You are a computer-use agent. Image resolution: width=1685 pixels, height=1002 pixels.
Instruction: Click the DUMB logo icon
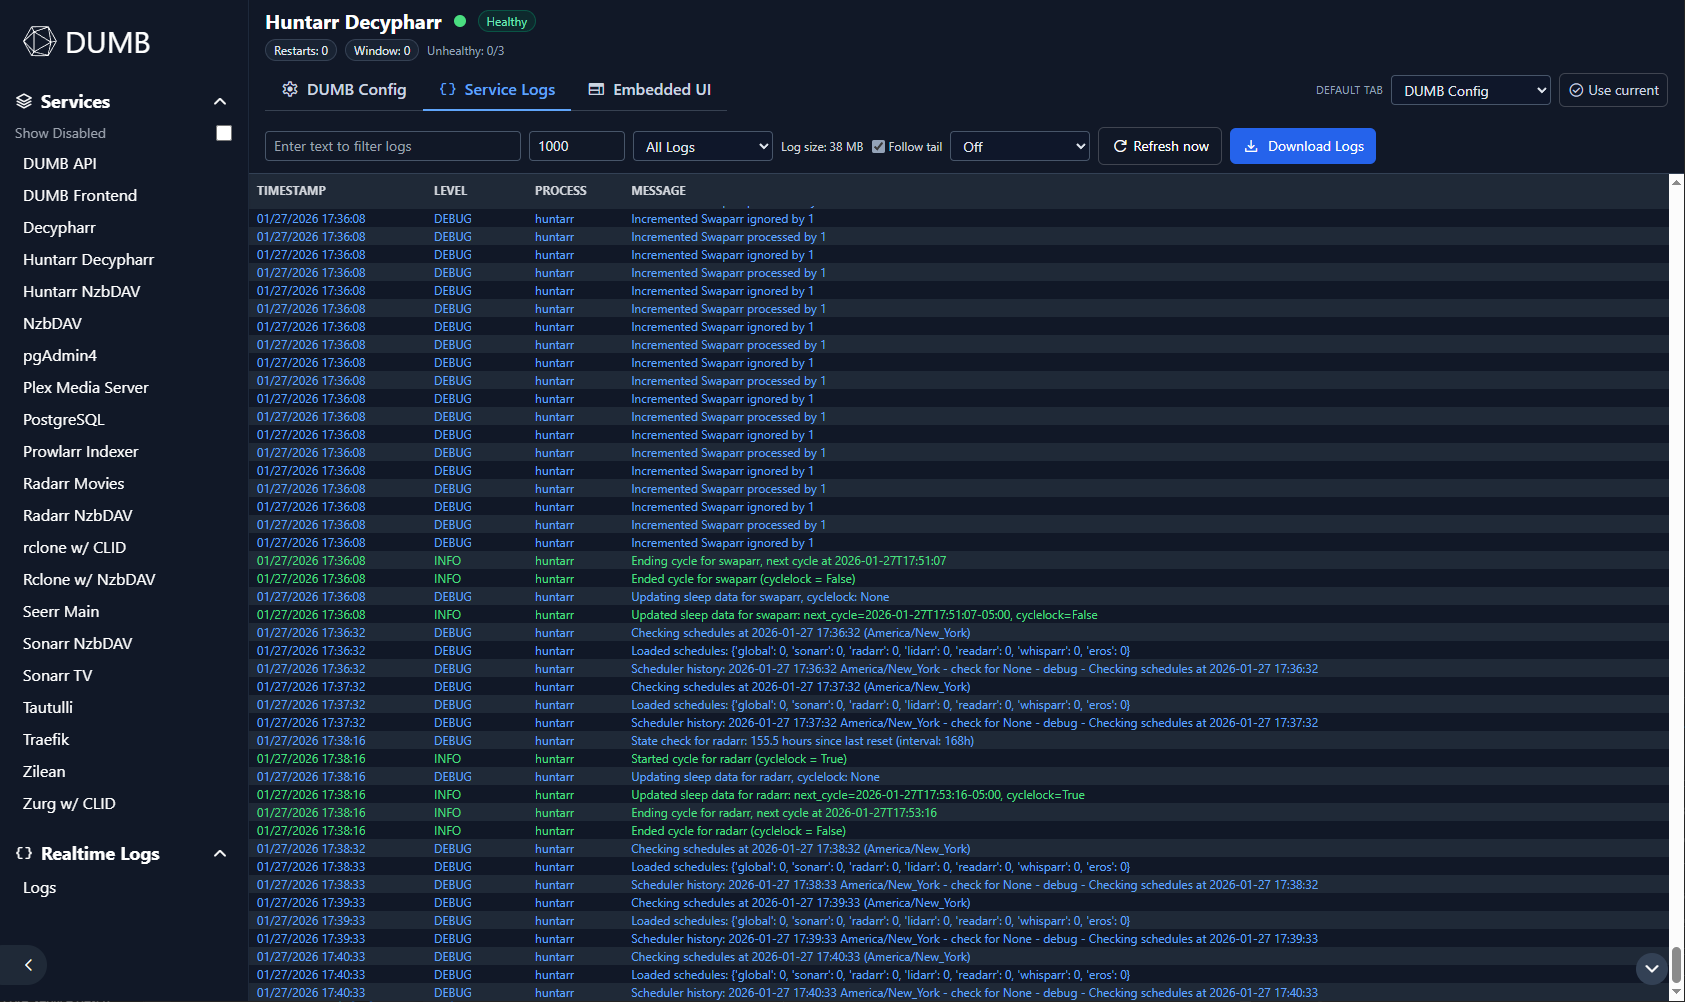38,41
